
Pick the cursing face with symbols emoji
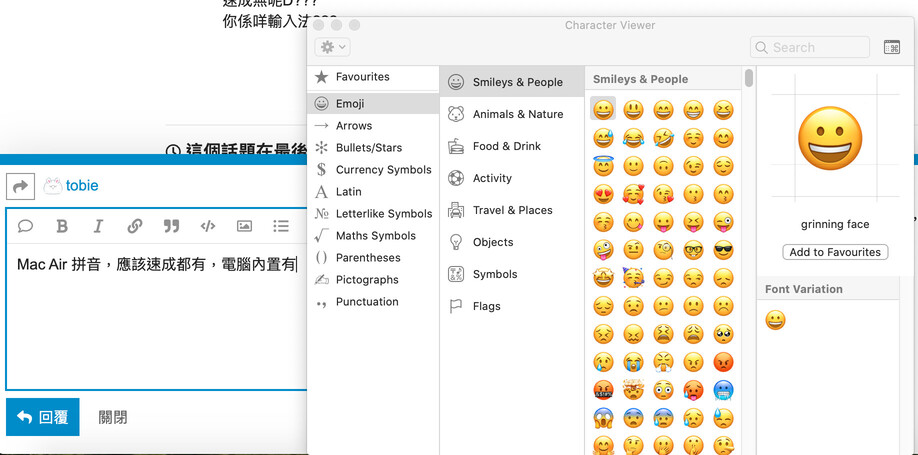pos(603,390)
